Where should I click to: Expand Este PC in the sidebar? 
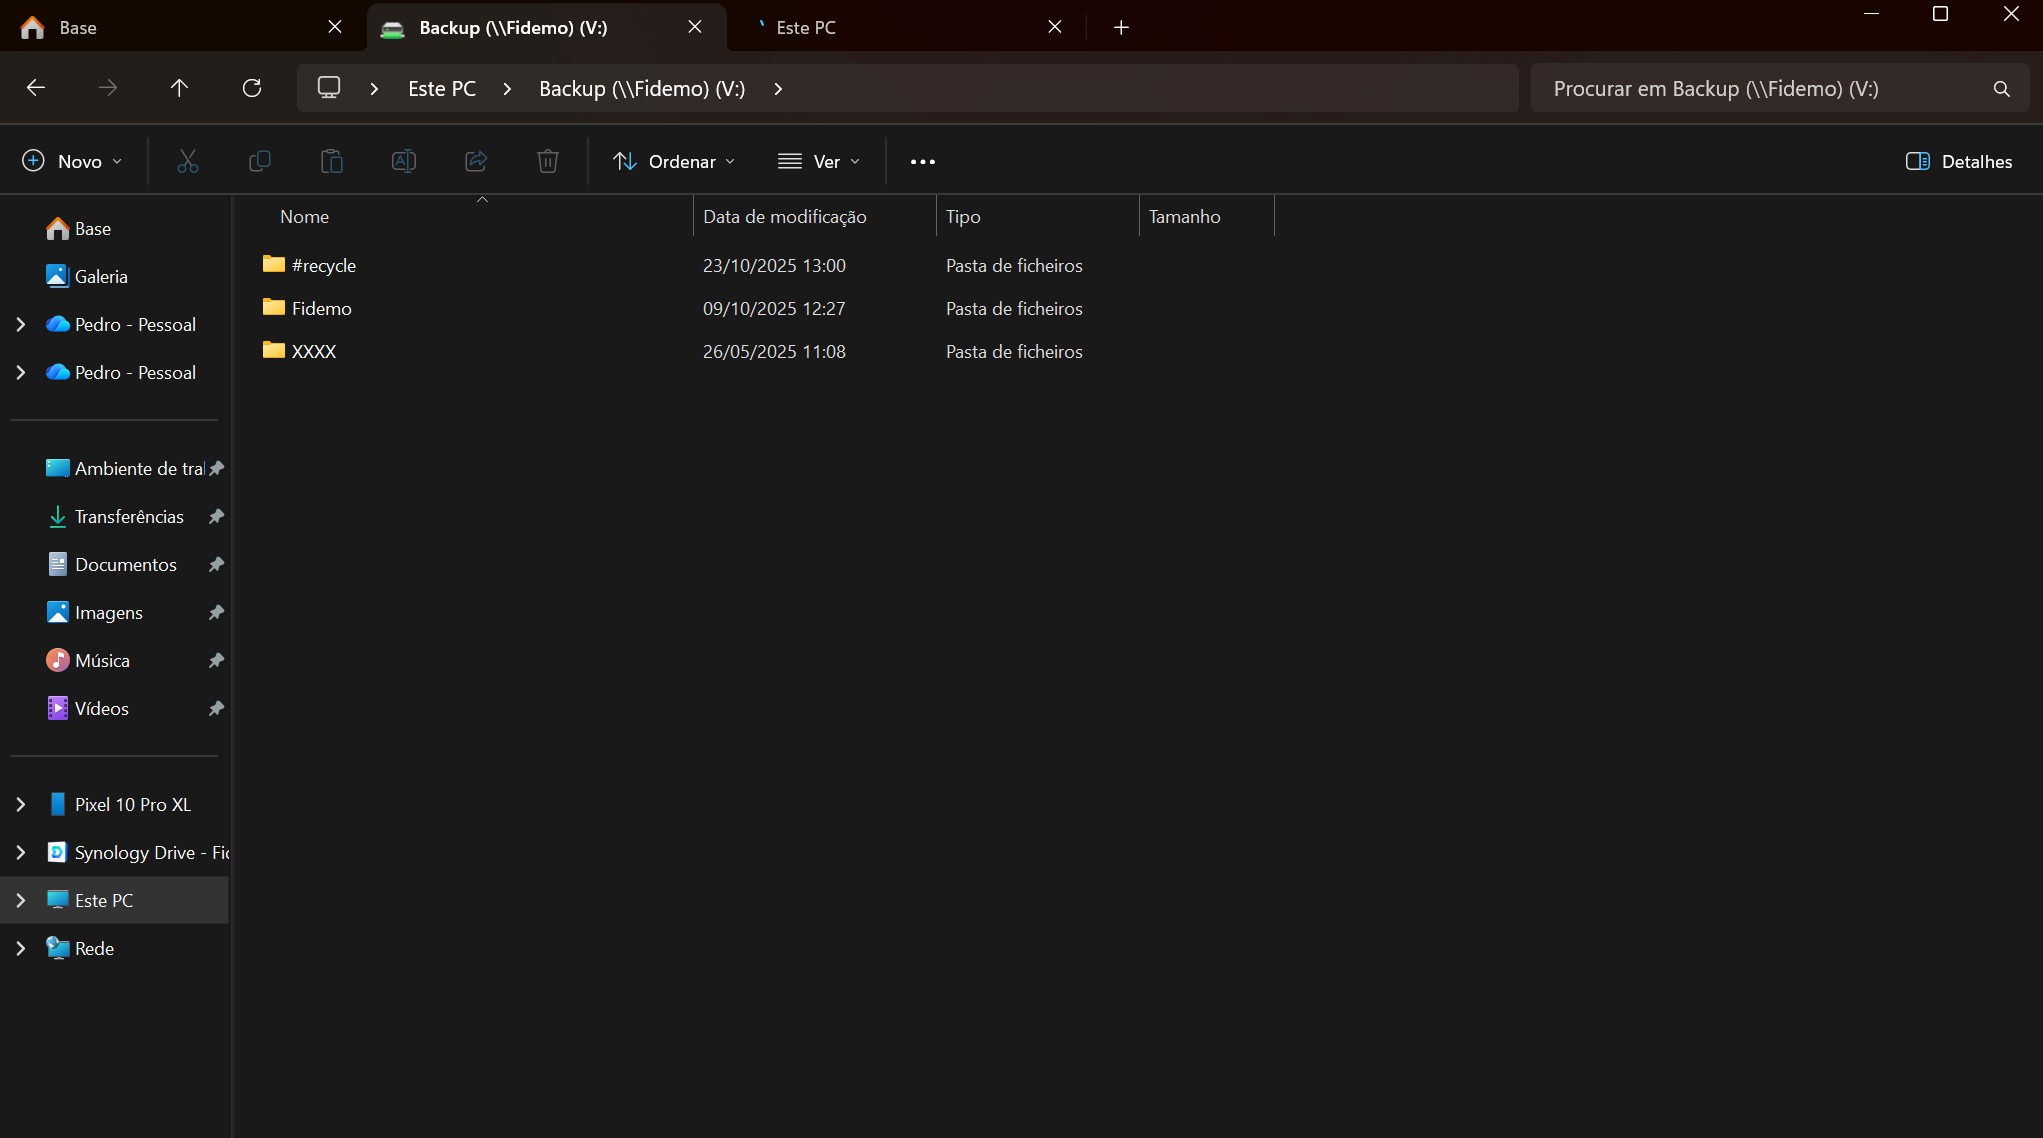21,899
